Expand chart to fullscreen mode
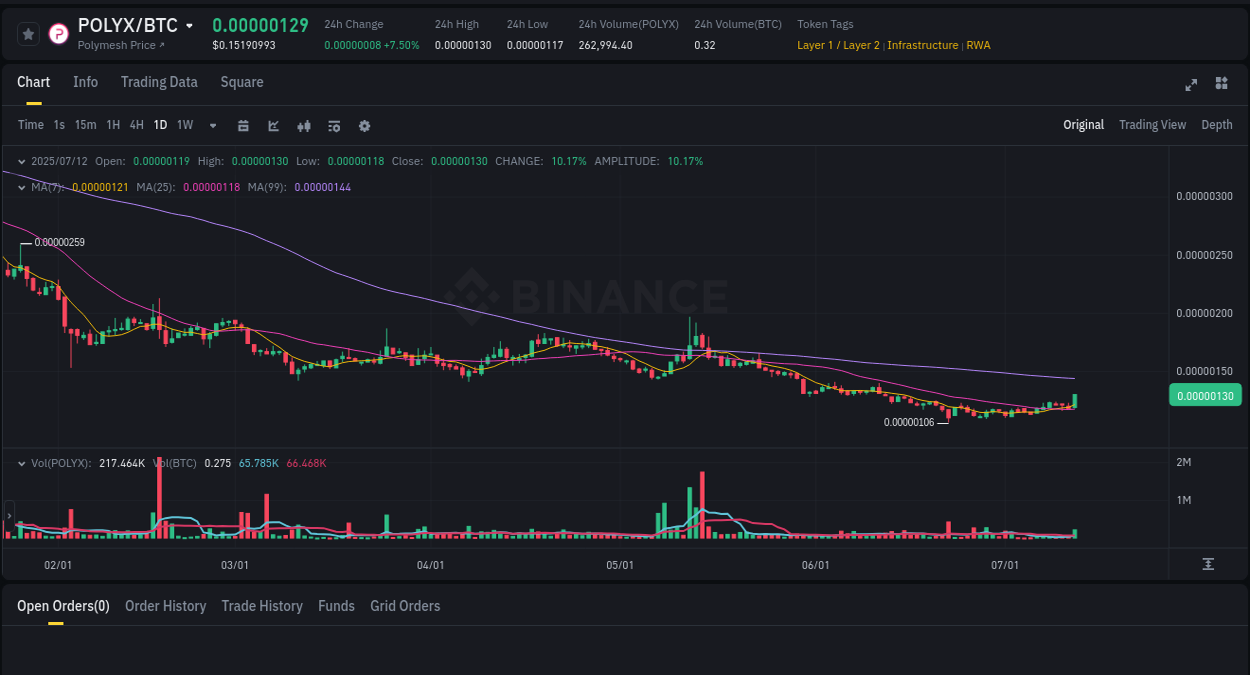 click(x=1191, y=85)
